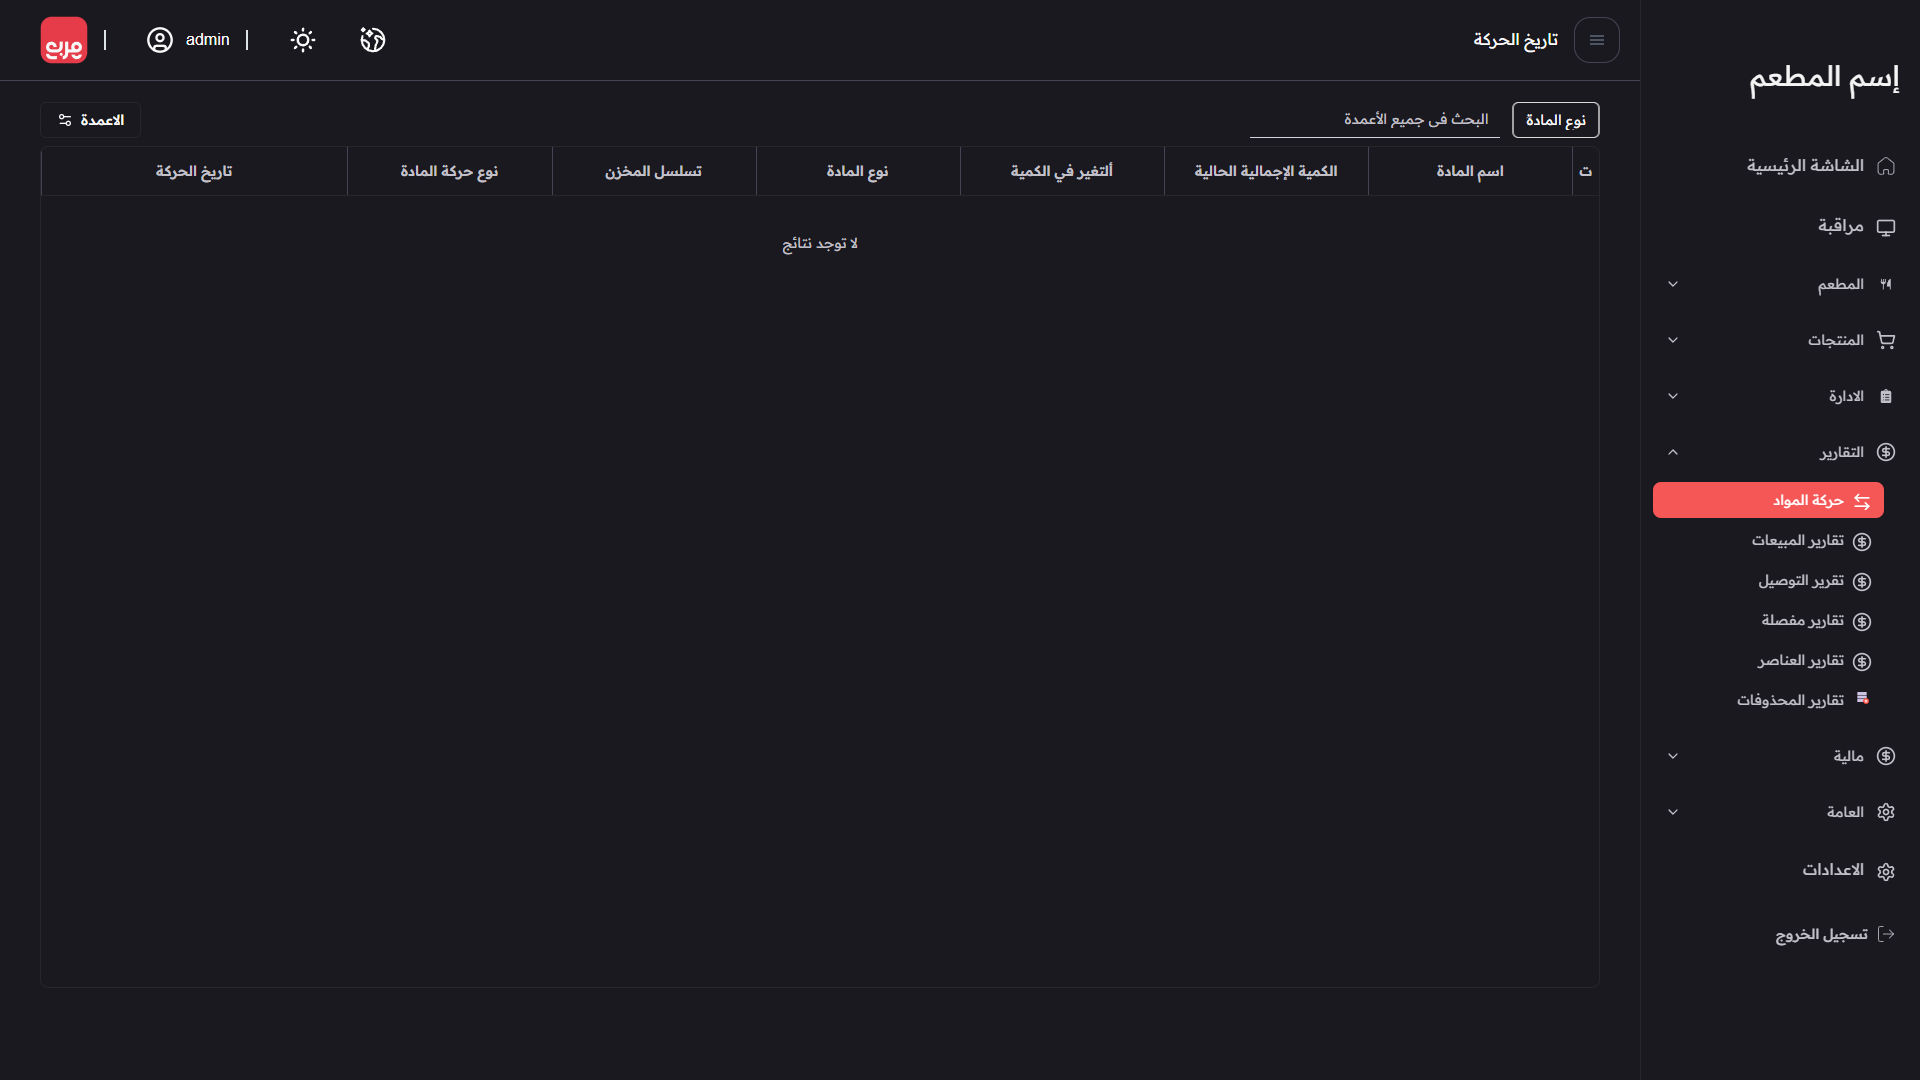The height and width of the screenshot is (1080, 1920).
Task: Click the تسجيل الخروج logout icon
Action: tap(1886, 934)
